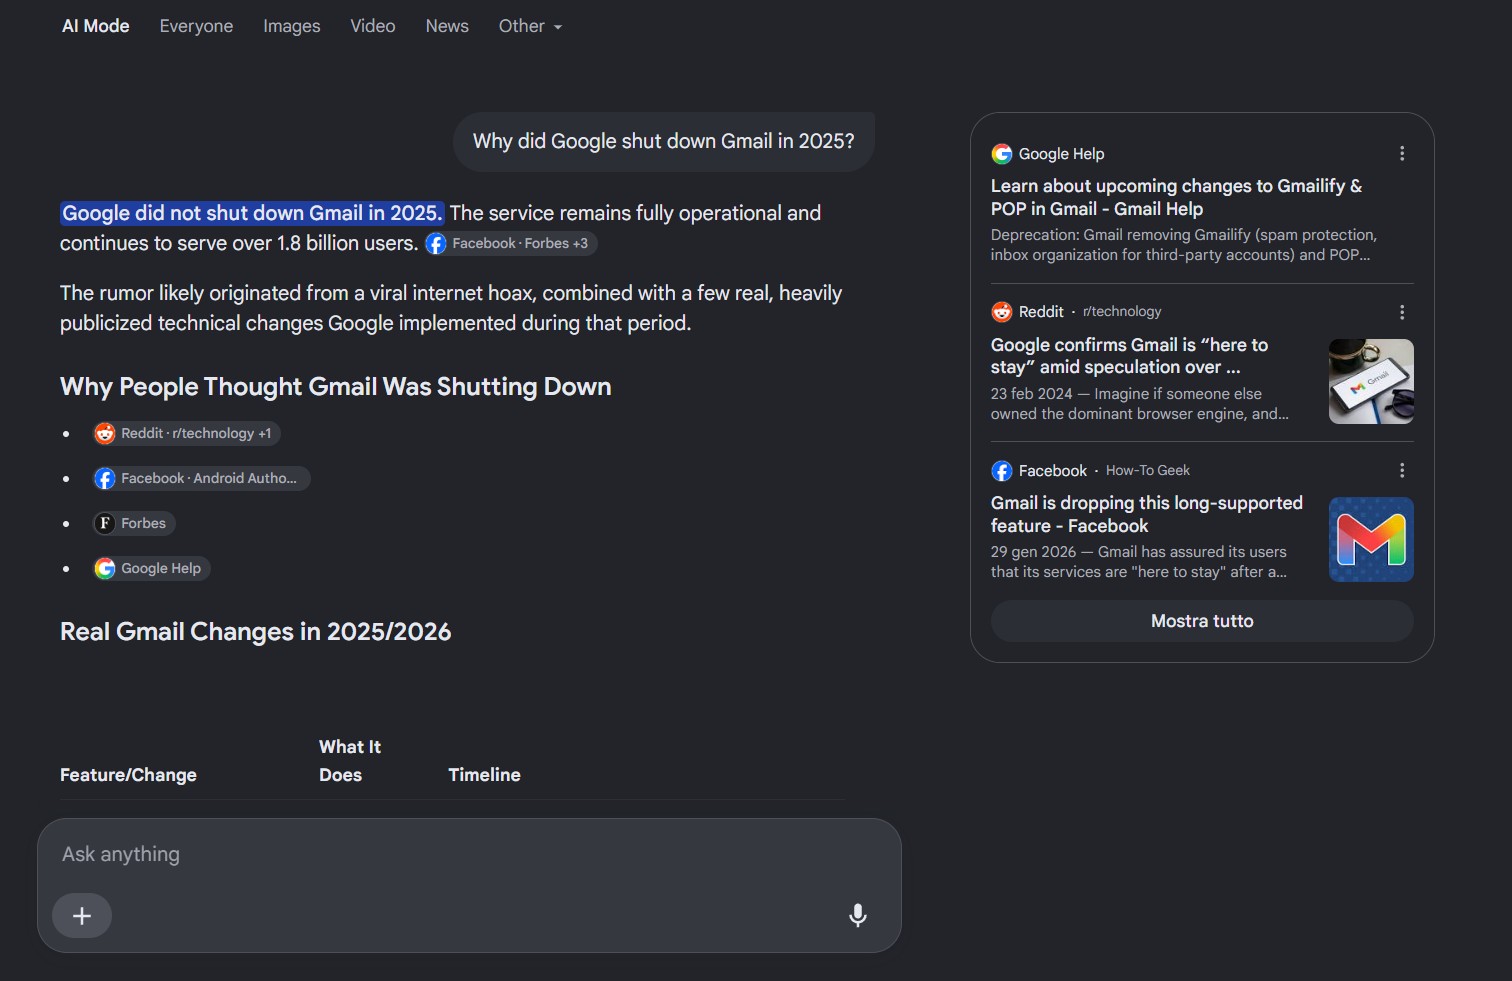The width and height of the screenshot is (1512, 981).
Task: Click the 'Why People Thought Gmail Was Shutting Down' heading
Action: pyautogui.click(x=335, y=387)
